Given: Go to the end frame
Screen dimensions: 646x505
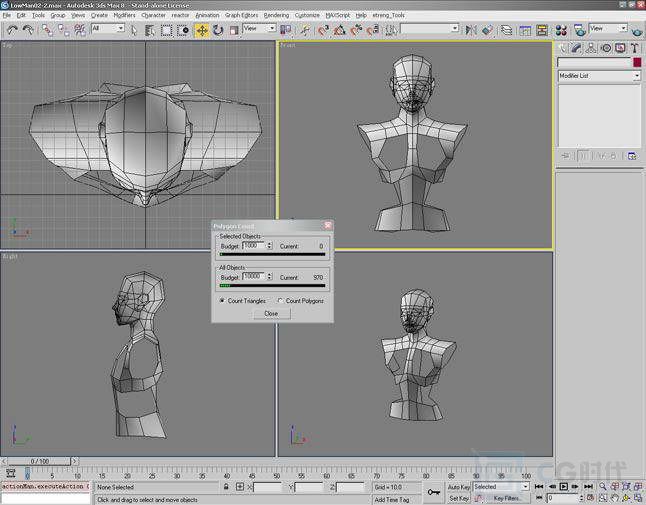Looking at the screenshot, I should click(588, 486).
